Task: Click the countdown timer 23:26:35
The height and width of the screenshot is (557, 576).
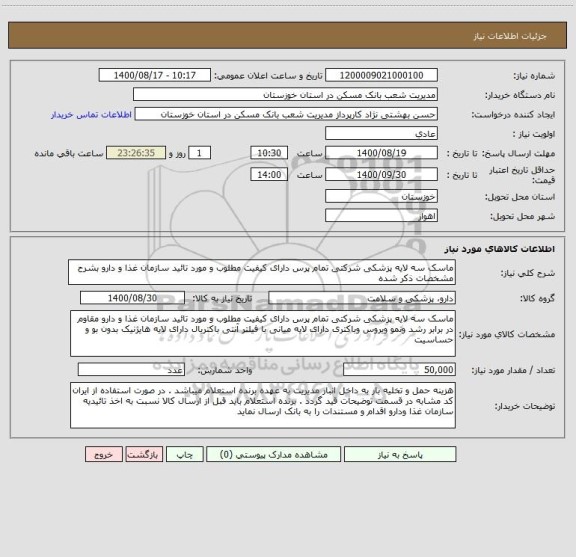Action: (136, 153)
